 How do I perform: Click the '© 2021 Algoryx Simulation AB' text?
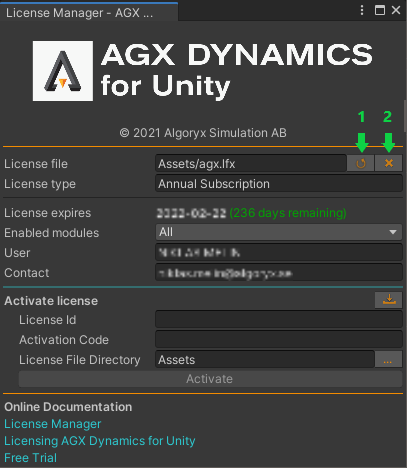(203, 133)
